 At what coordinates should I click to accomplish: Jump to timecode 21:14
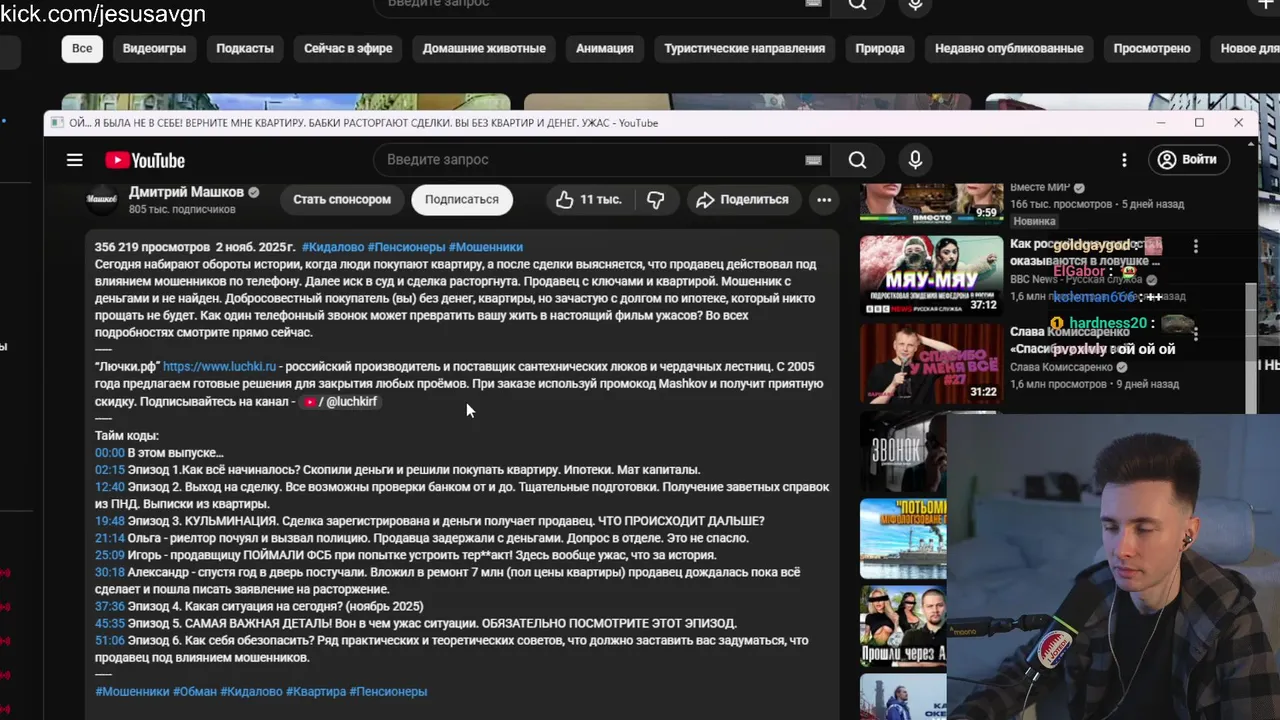click(x=110, y=538)
